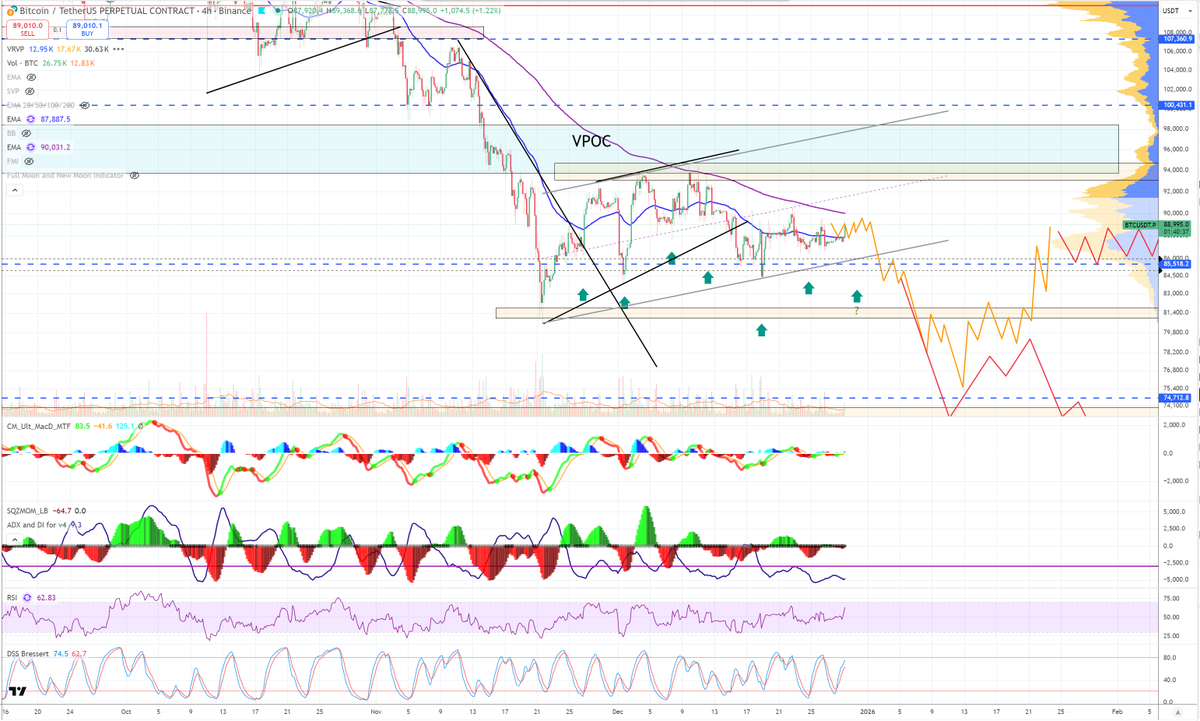Show the hidden FMI indicator via its eye icon
Viewport: 1200px width, 721px height.
(x=30, y=160)
